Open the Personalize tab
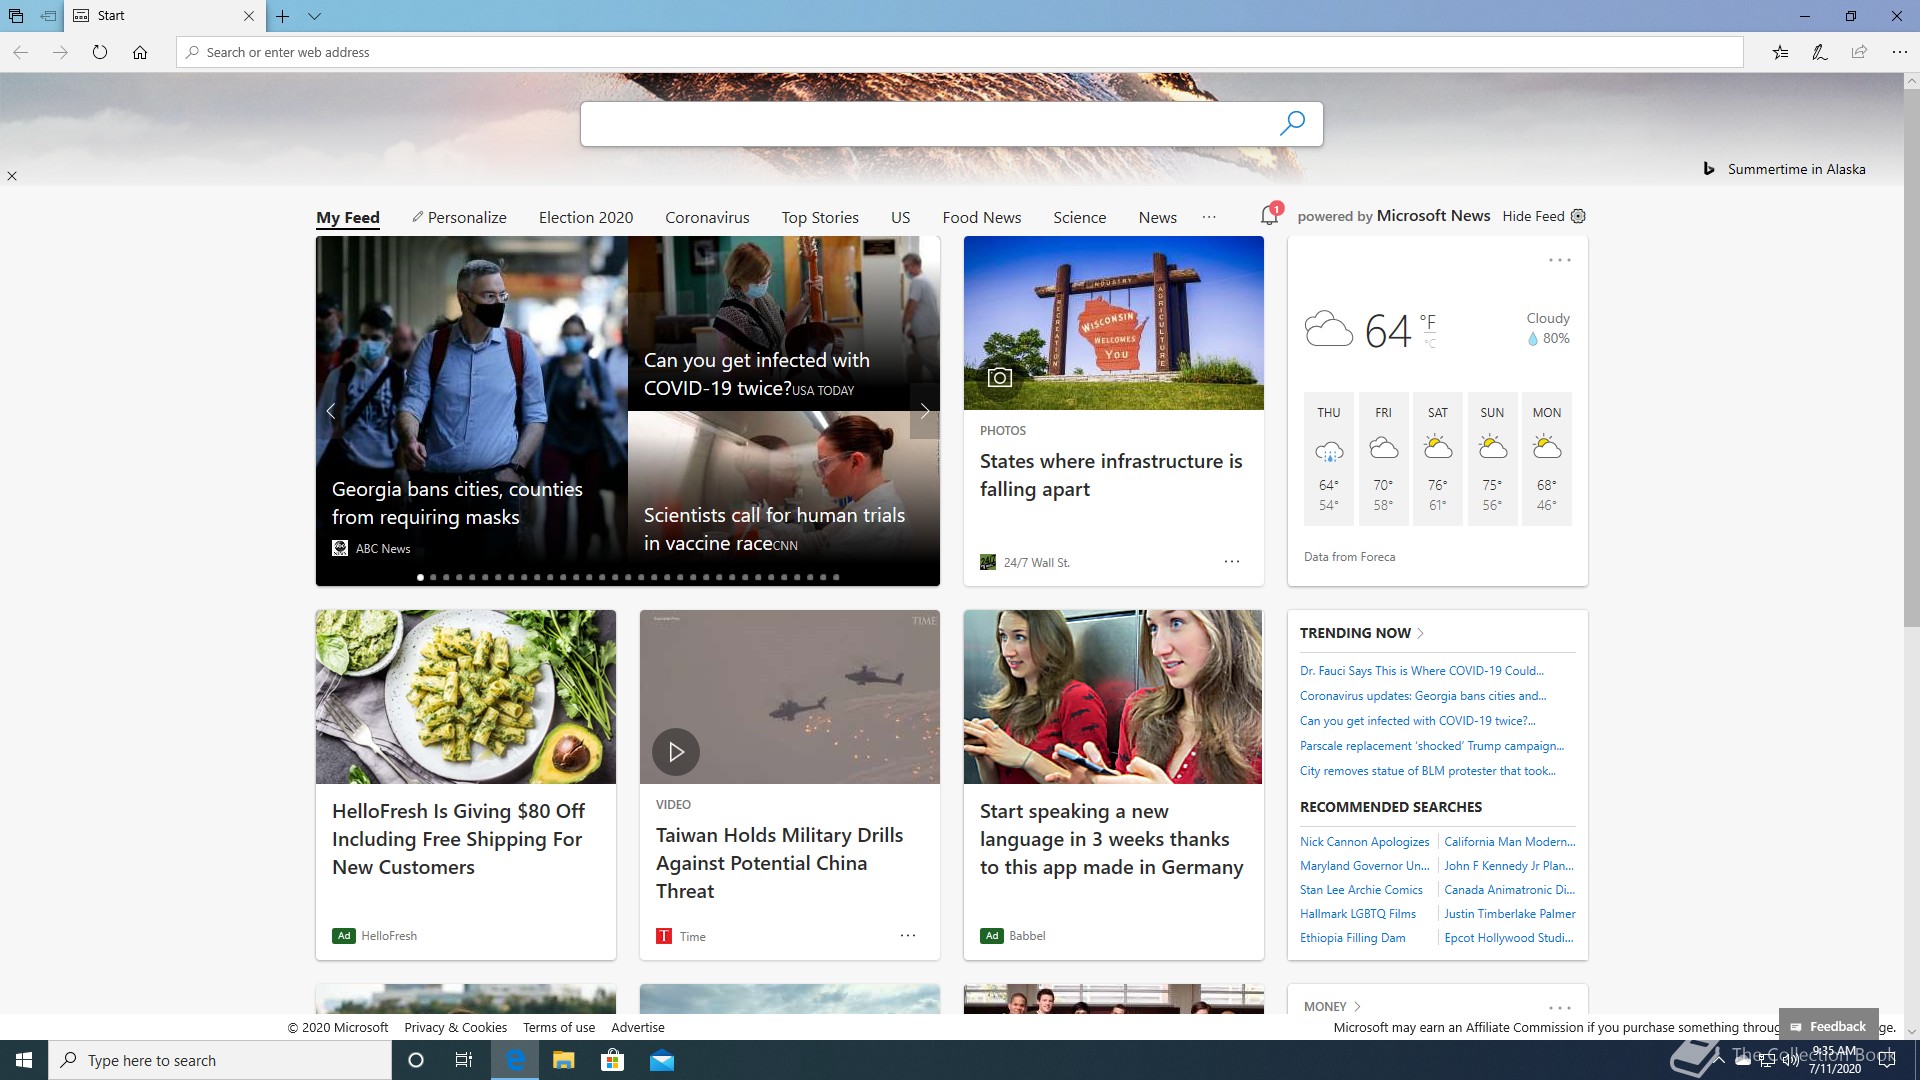This screenshot has width=1920, height=1080. click(x=459, y=217)
